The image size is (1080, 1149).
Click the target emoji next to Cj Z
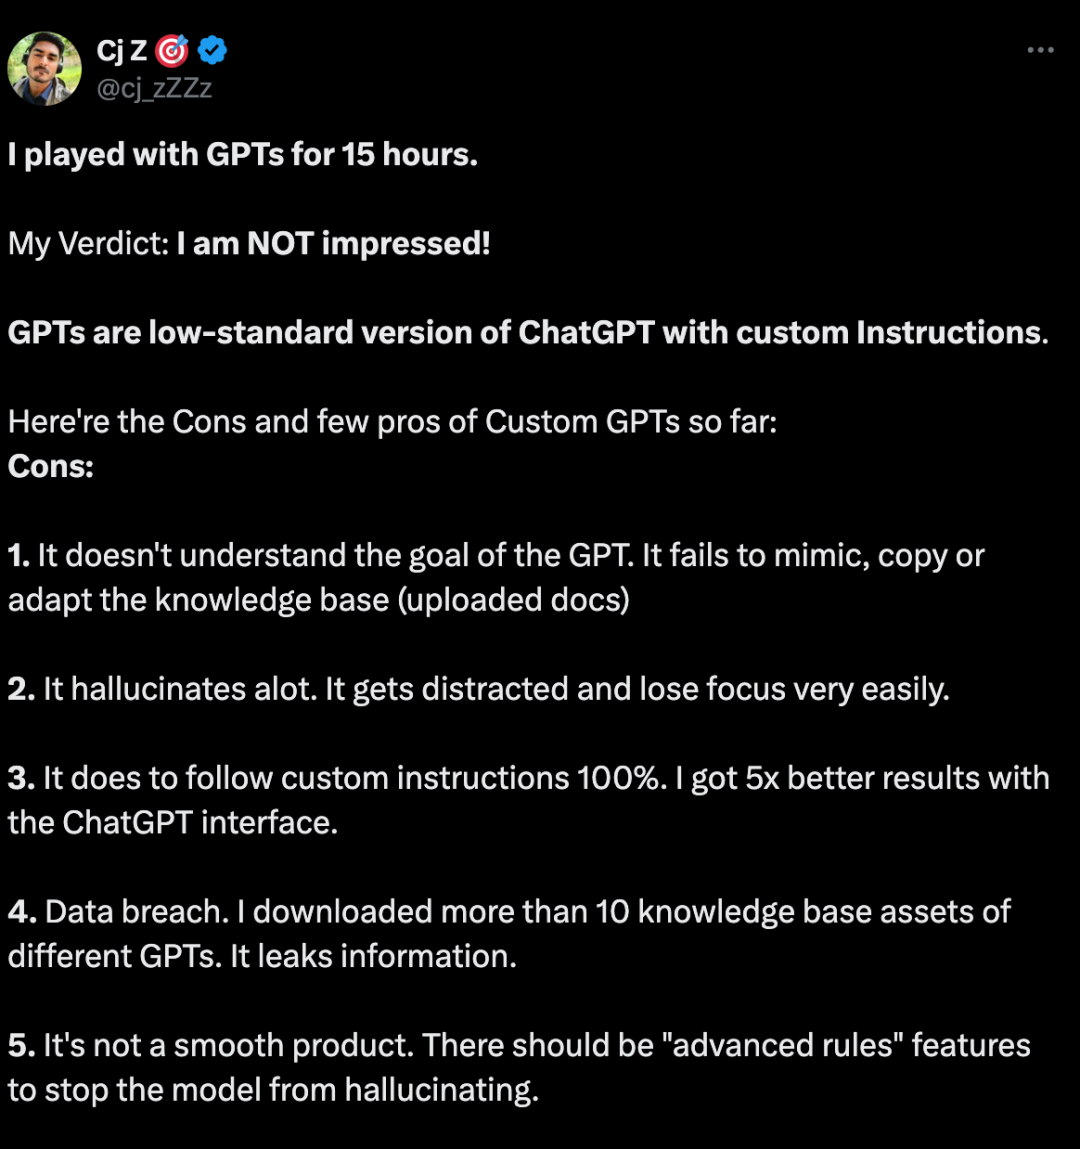click(172, 50)
